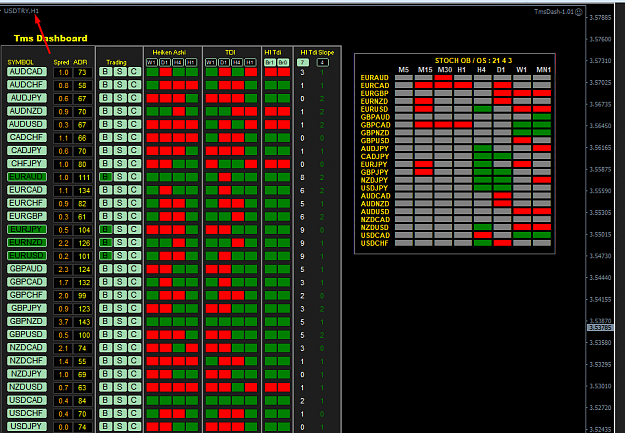
Task: Click the highlighted B button for EURJPY
Action: [105, 230]
